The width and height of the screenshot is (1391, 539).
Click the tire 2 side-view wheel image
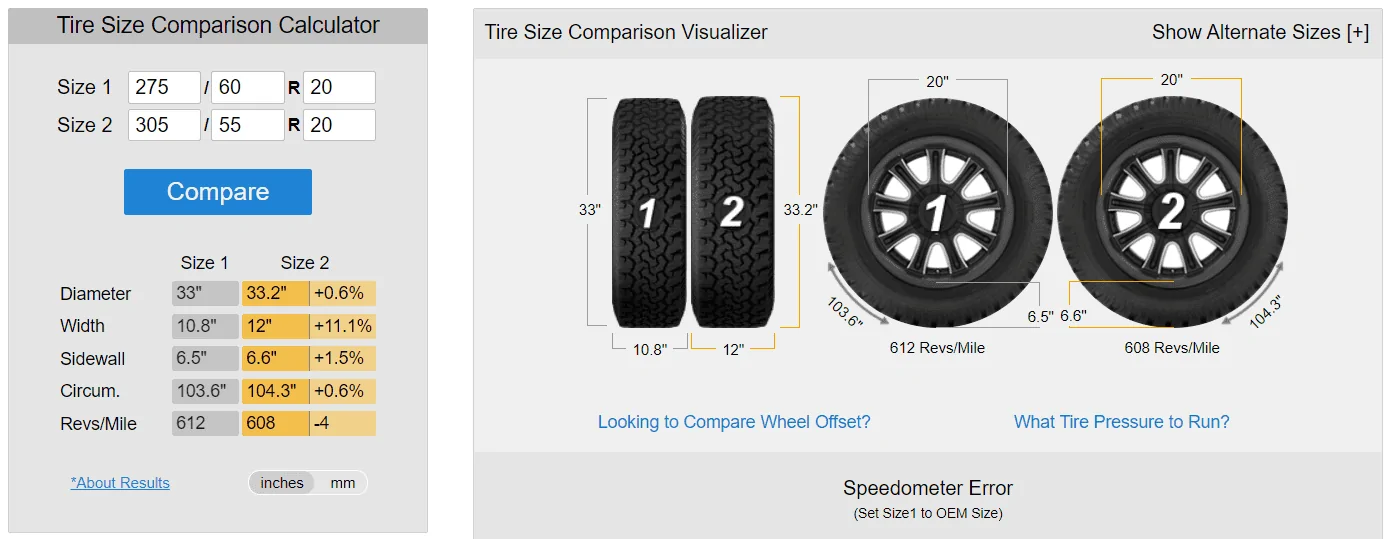[x=1171, y=213]
